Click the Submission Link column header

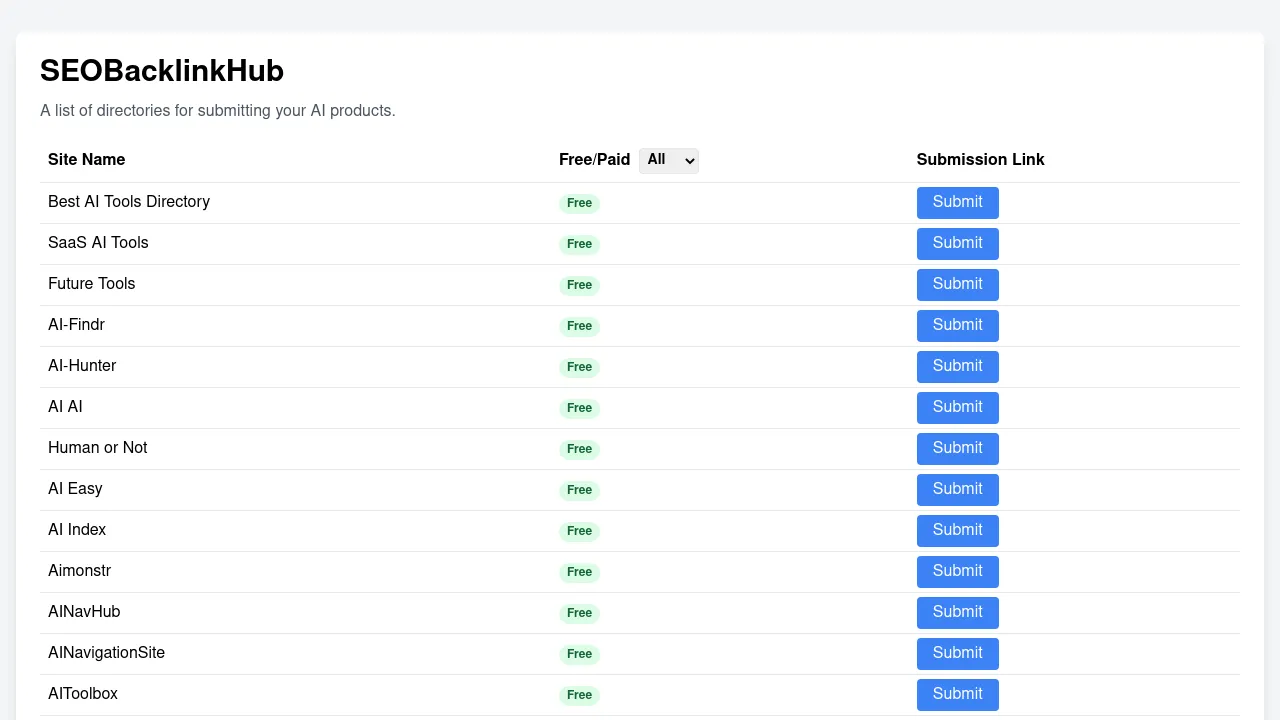980,160
